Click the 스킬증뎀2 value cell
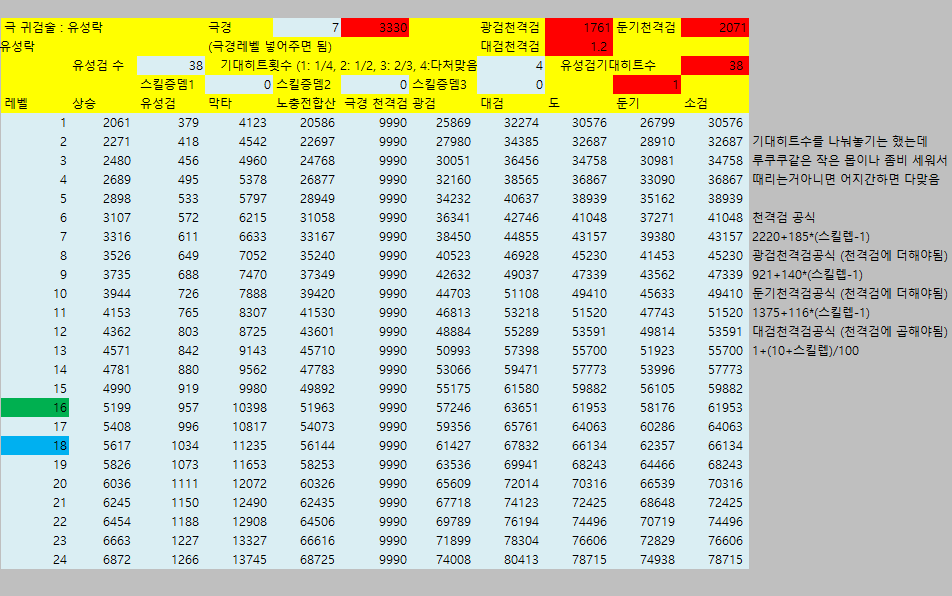The image size is (952, 596). [x=375, y=85]
